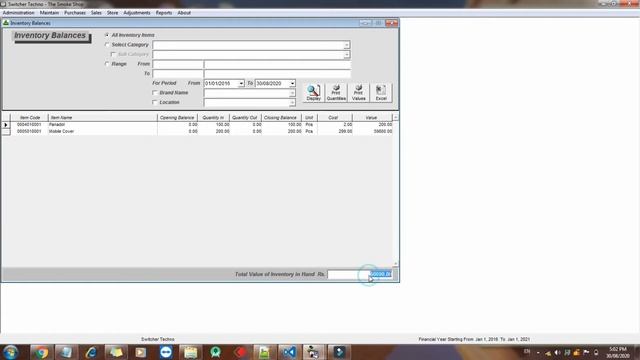
Task: Click the Panadol item name cell
Action: (x=102, y=124)
